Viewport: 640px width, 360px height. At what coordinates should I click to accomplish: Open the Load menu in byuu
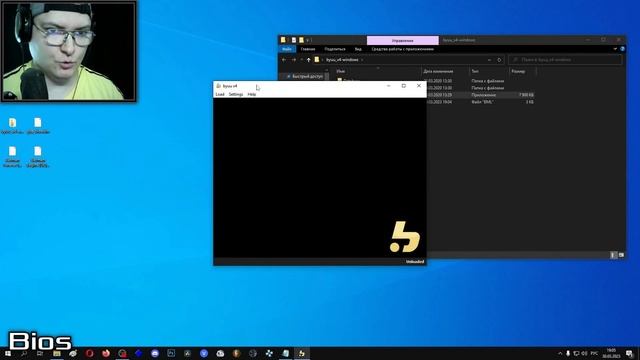point(220,94)
